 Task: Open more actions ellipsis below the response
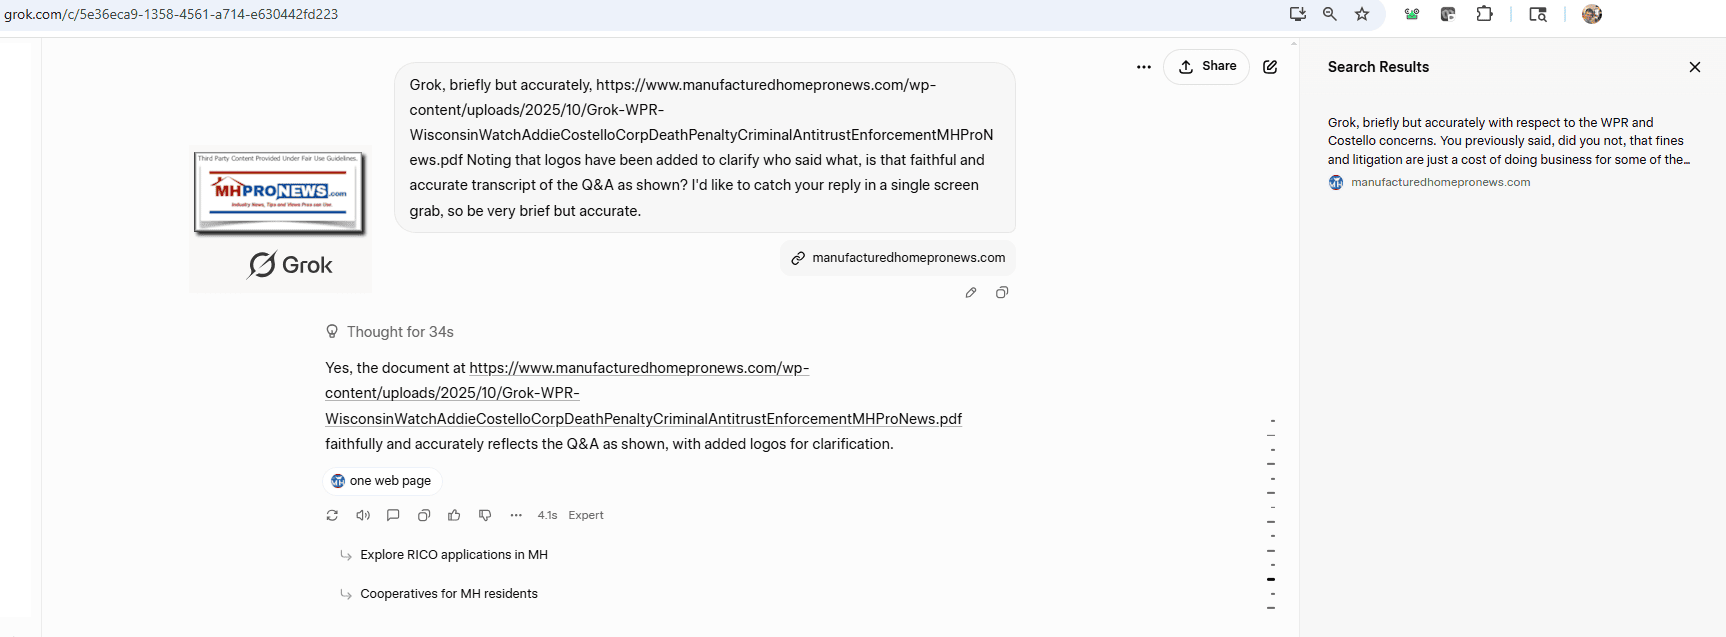tap(516, 515)
